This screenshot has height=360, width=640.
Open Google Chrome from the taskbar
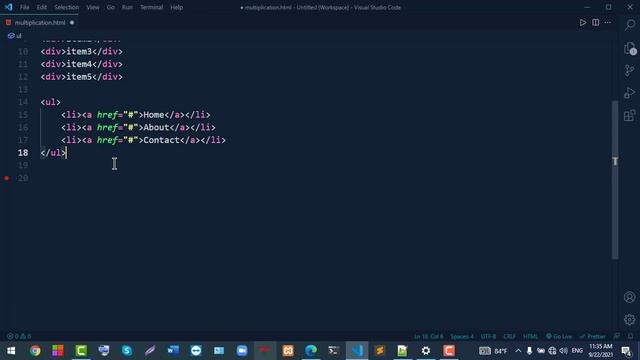(x=35, y=351)
